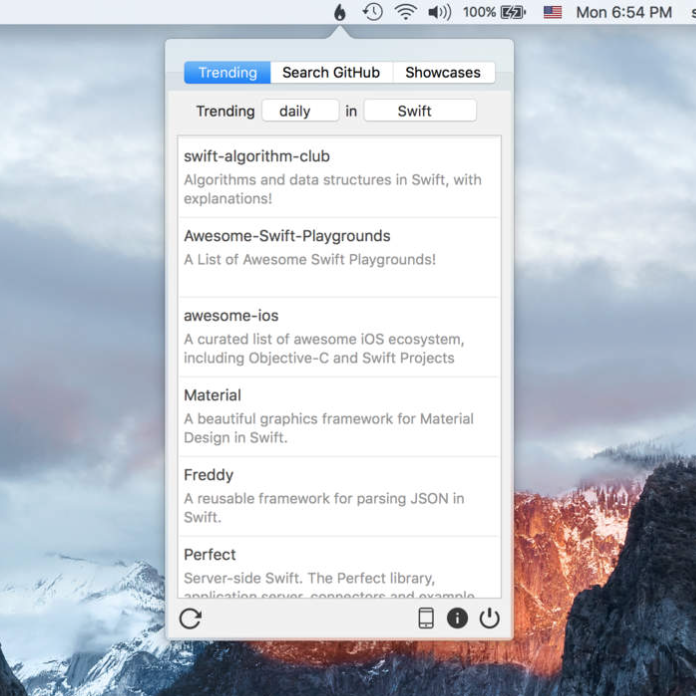This screenshot has height=696, width=696.
Task: Click the clock Mon 6:54 PM
Action: click(x=624, y=12)
